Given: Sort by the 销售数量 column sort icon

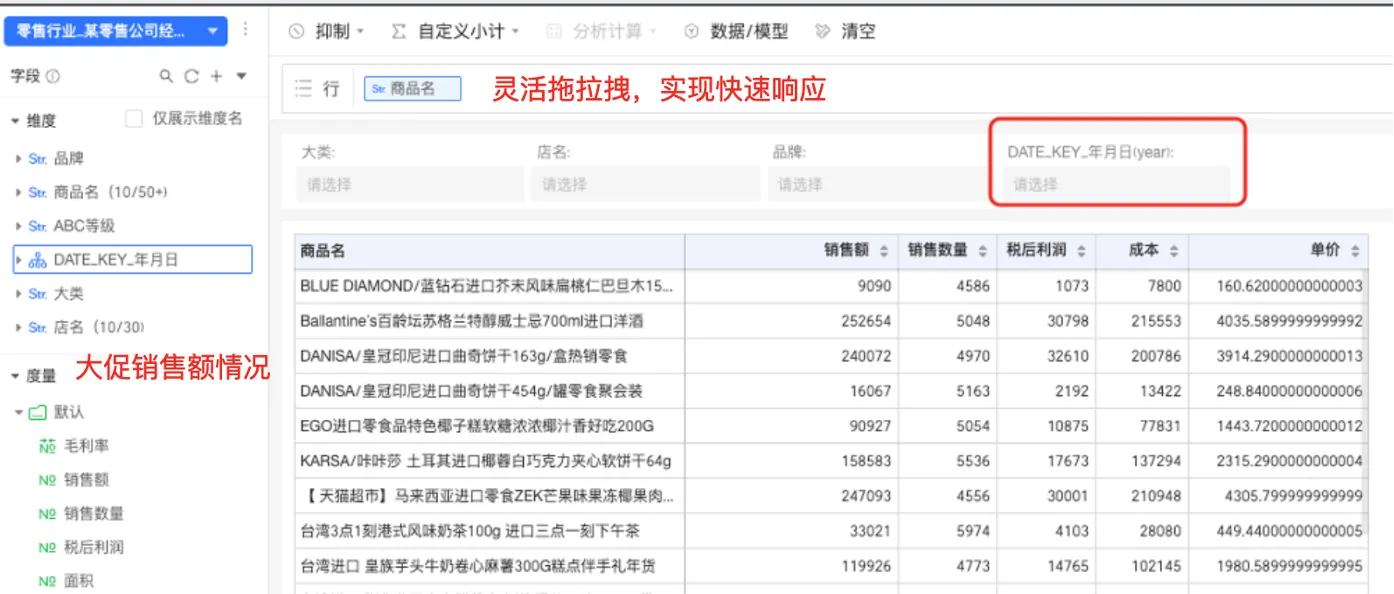Looking at the screenshot, I should tap(982, 252).
